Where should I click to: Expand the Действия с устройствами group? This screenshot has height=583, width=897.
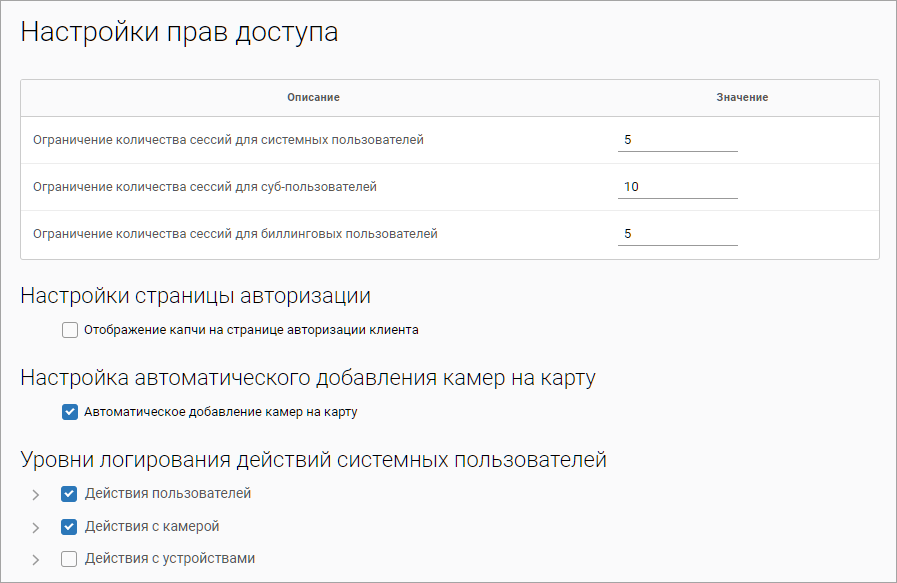[35, 560]
